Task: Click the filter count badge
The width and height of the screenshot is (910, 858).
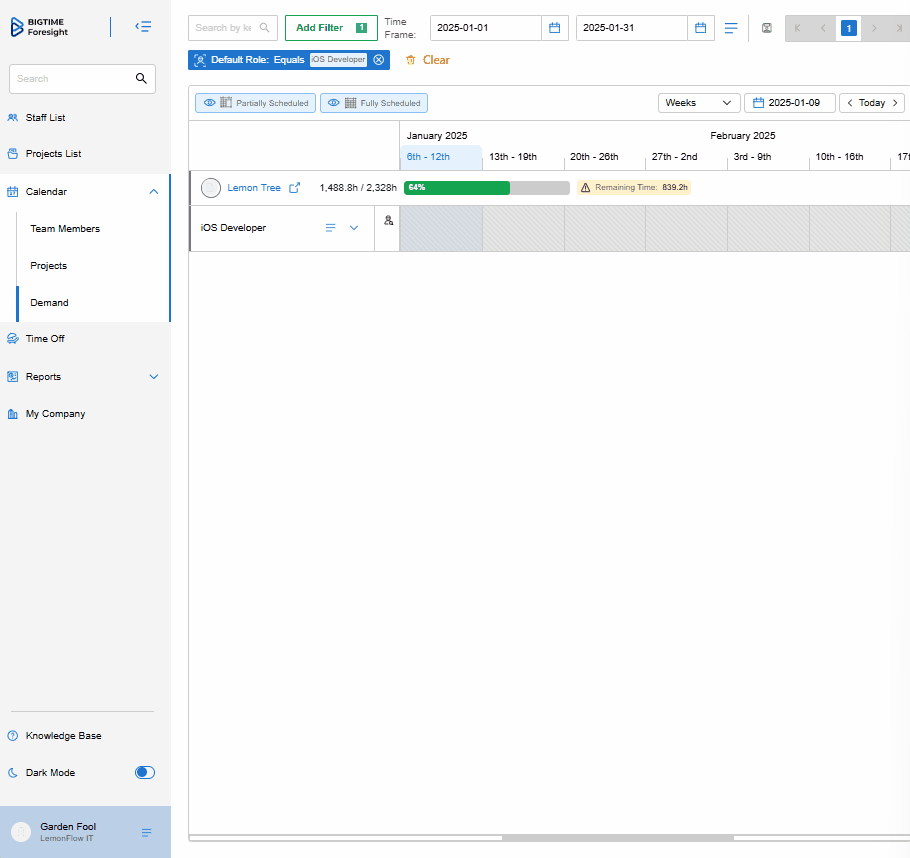Action: (x=361, y=28)
